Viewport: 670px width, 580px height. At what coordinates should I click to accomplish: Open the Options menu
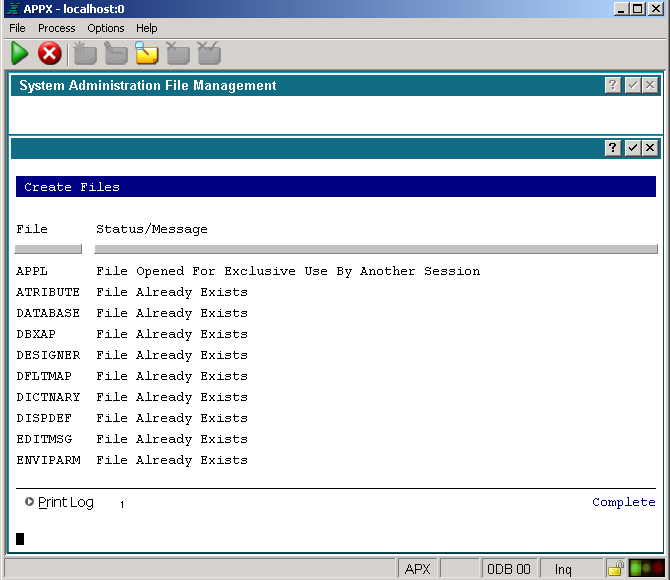point(106,28)
